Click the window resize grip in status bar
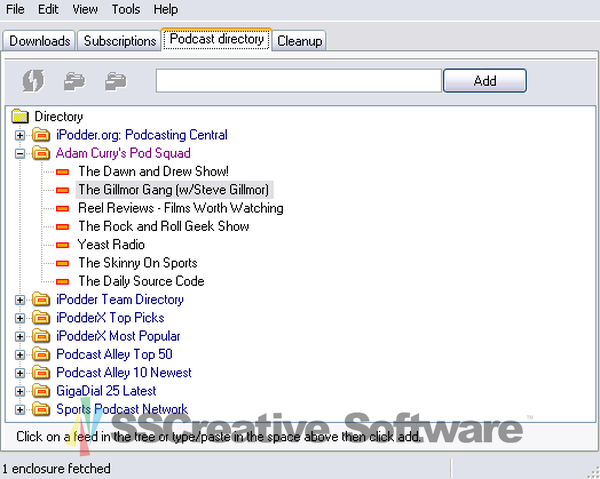600x479 pixels. 593,472
